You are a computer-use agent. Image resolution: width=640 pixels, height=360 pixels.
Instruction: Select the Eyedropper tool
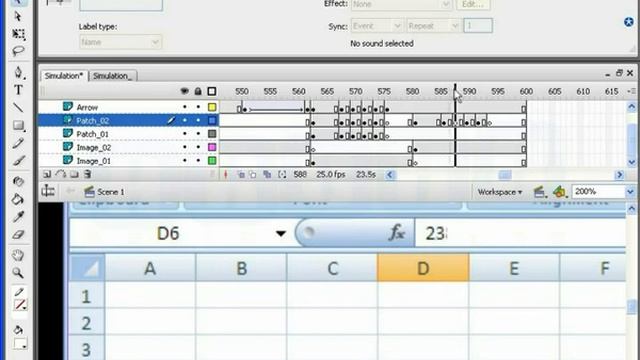(18, 217)
